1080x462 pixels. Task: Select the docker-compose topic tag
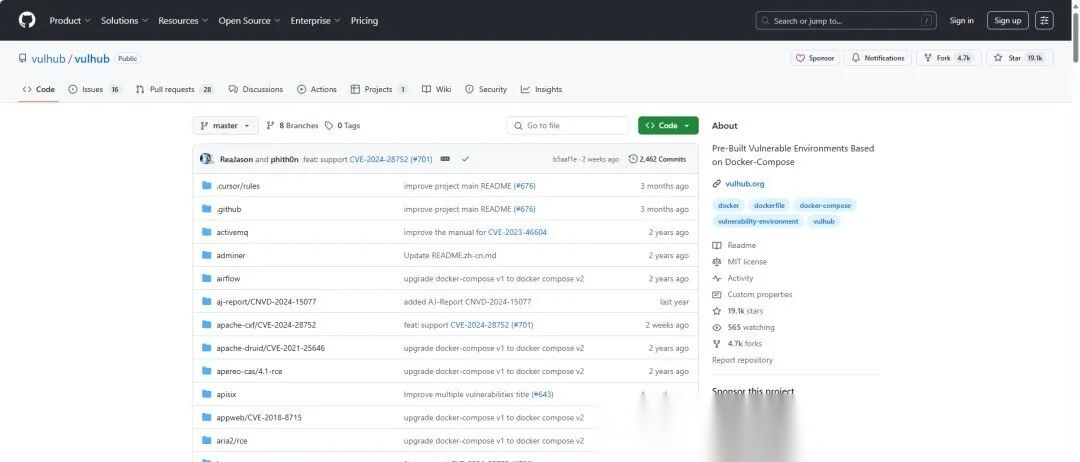coord(825,205)
